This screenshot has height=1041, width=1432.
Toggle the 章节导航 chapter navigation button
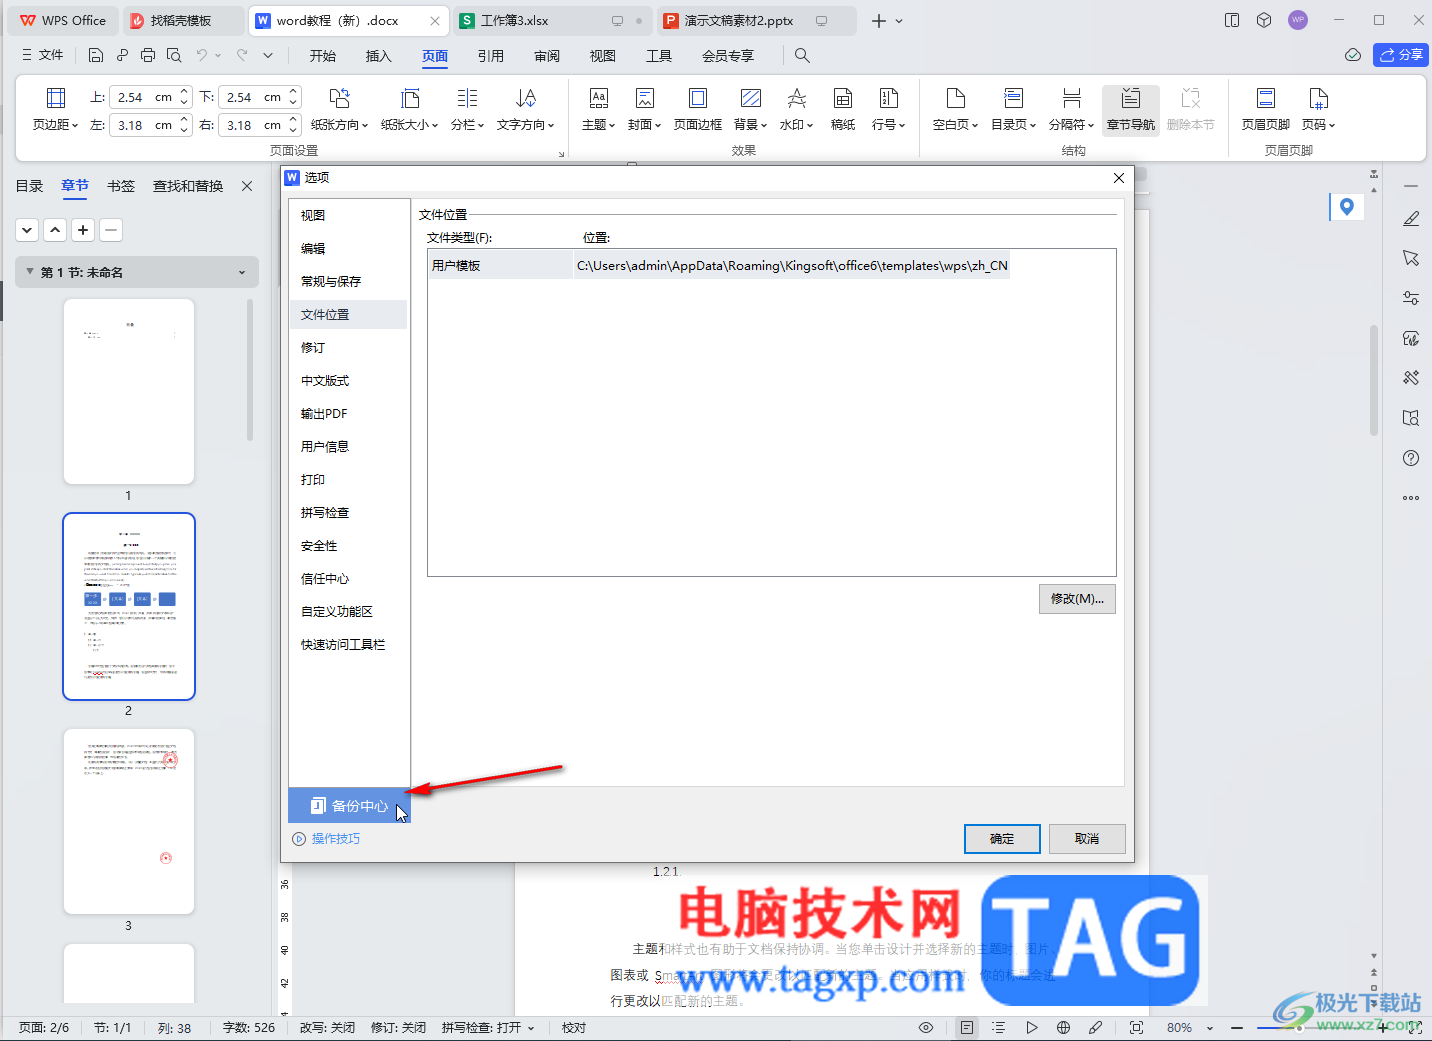tap(1131, 110)
